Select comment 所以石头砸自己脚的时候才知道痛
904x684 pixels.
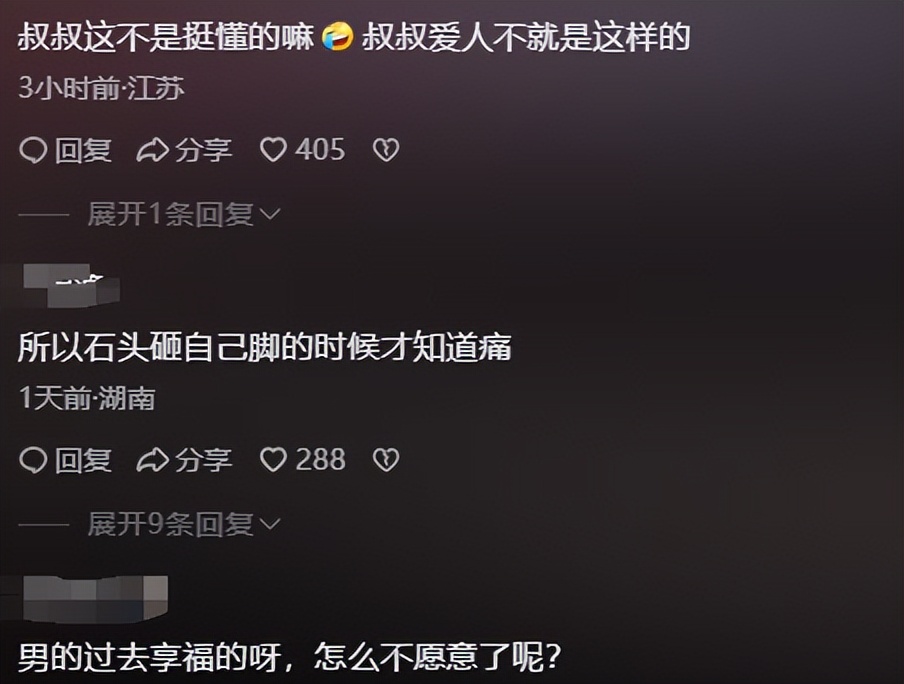click(x=265, y=348)
